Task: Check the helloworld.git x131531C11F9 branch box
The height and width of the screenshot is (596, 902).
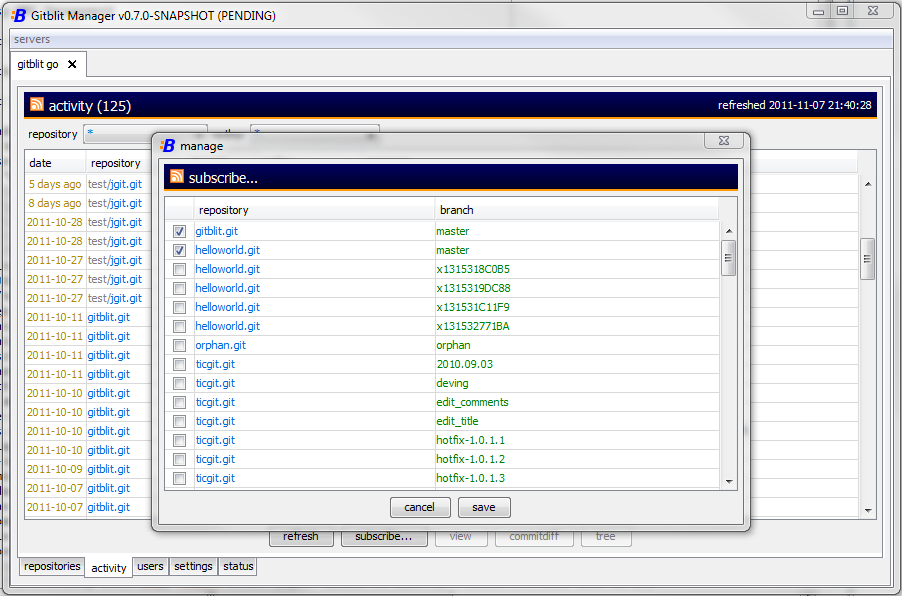Action: point(179,307)
